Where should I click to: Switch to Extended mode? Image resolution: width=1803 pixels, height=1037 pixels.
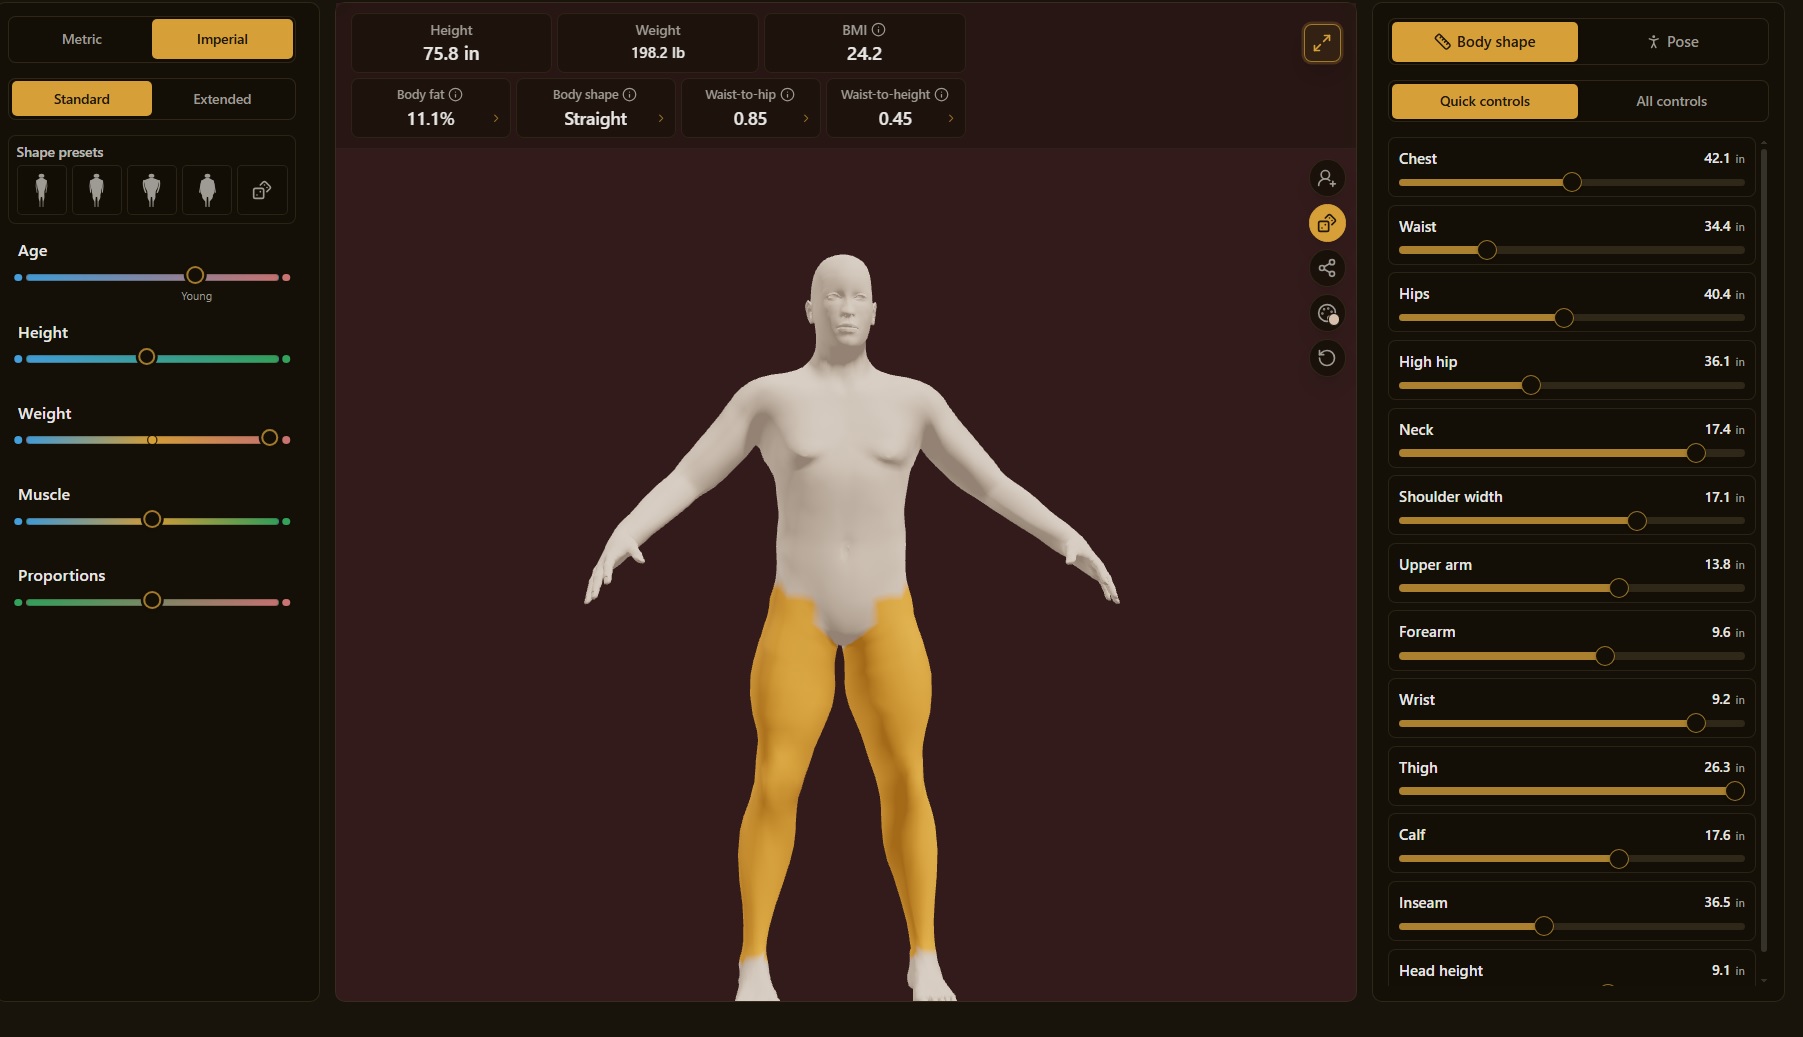[222, 99]
